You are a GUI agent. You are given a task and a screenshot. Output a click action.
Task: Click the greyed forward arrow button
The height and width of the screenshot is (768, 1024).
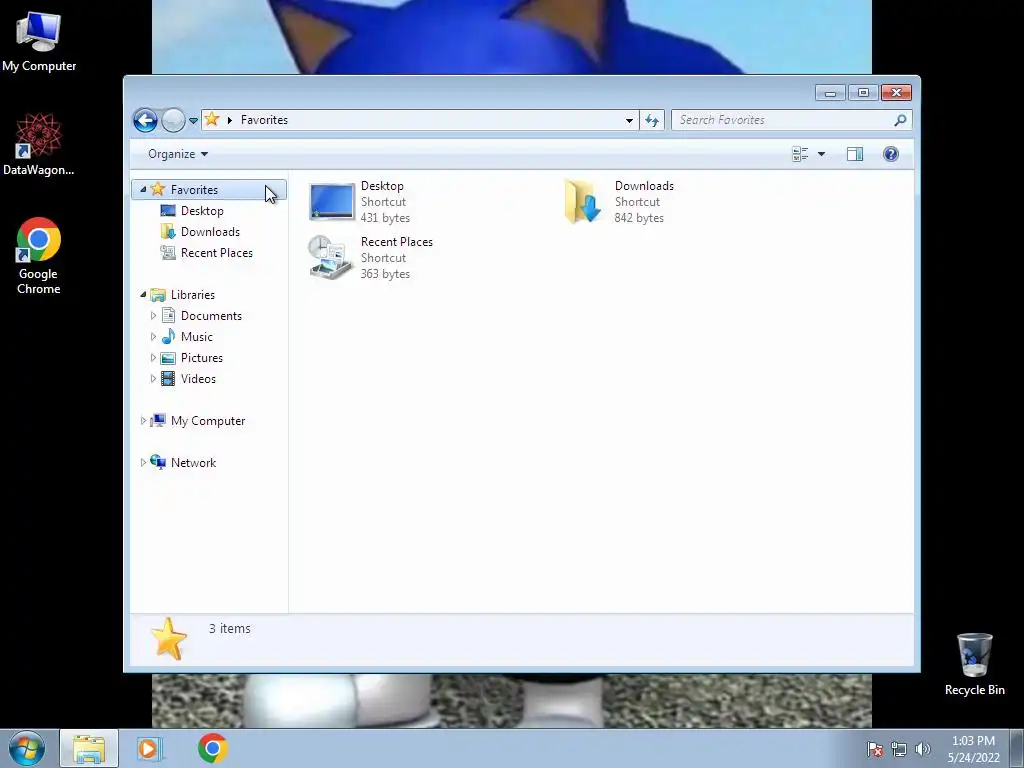point(173,120)
